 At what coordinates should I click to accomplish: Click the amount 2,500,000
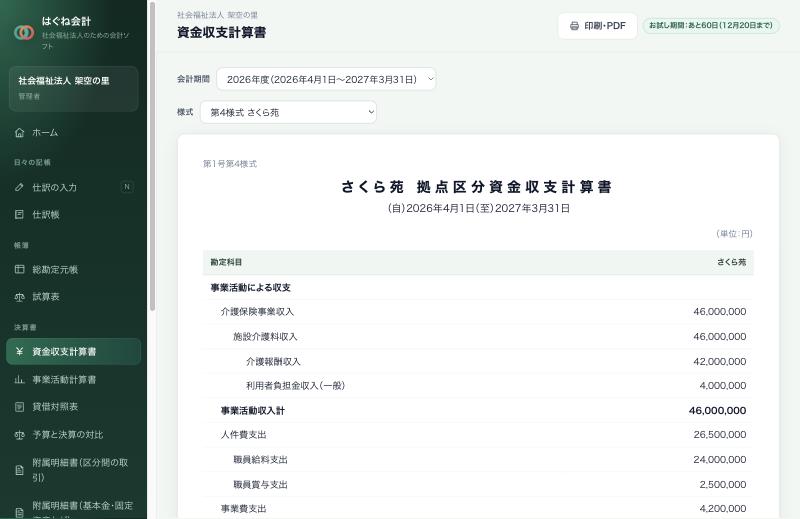point(722,484)
